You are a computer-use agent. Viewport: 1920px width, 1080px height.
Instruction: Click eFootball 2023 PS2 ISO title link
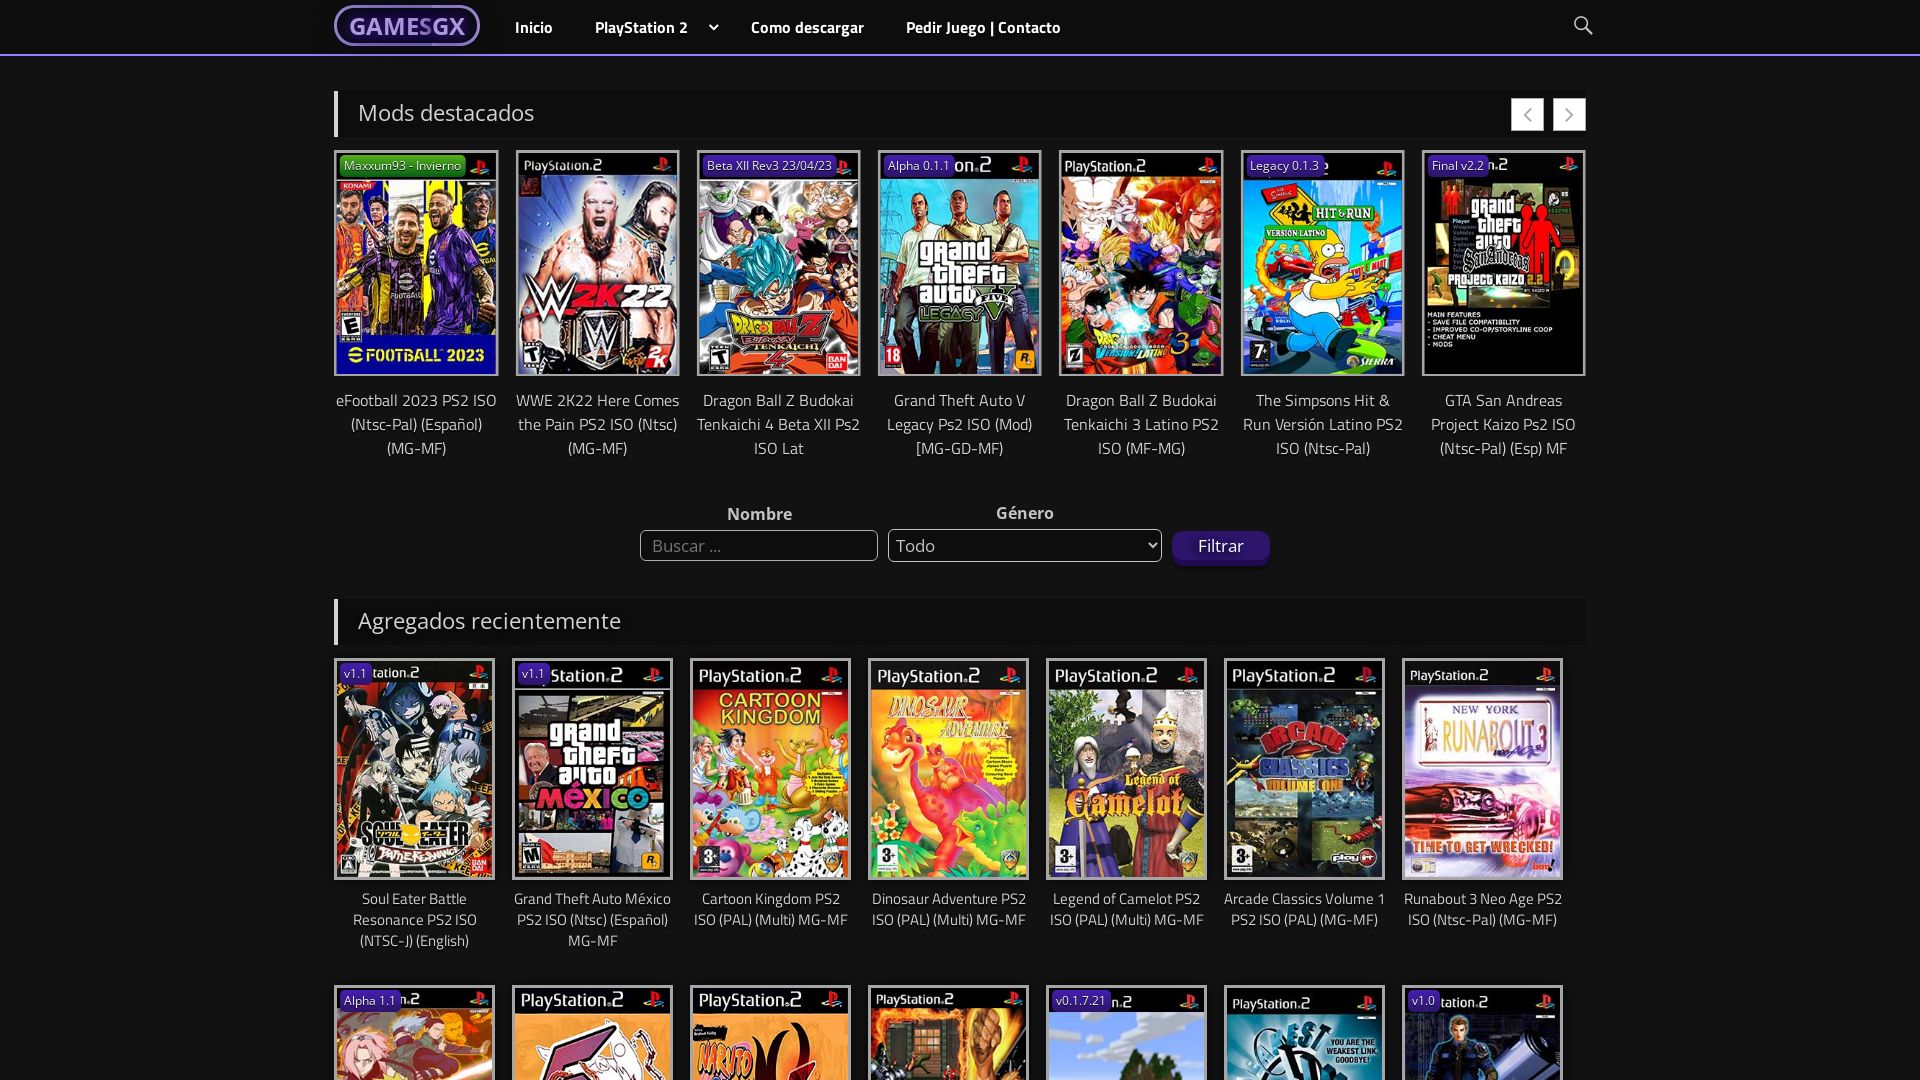tap(416, 424)
